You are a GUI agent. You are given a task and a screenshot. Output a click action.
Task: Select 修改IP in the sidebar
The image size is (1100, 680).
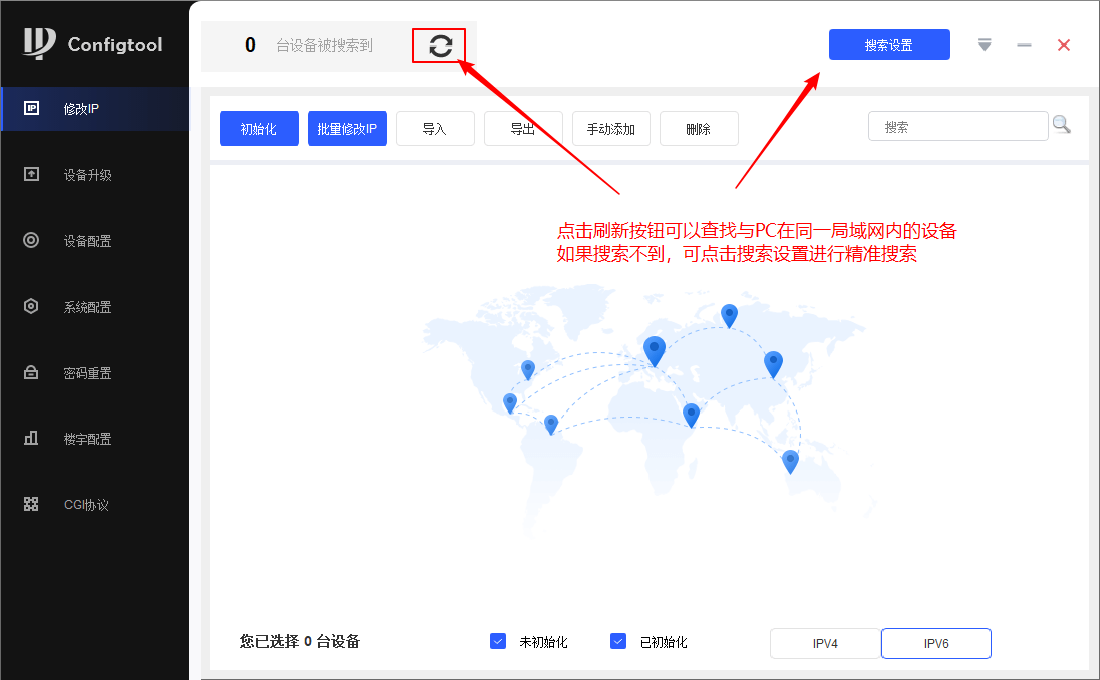tap(95, 109)
